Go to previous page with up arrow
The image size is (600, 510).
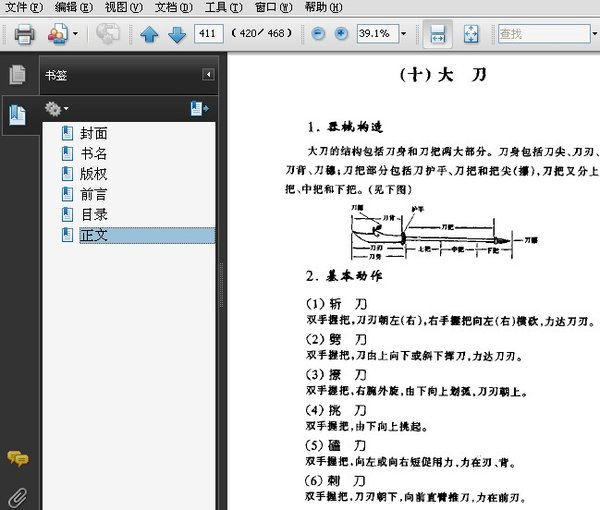click(x=149, y=34)
